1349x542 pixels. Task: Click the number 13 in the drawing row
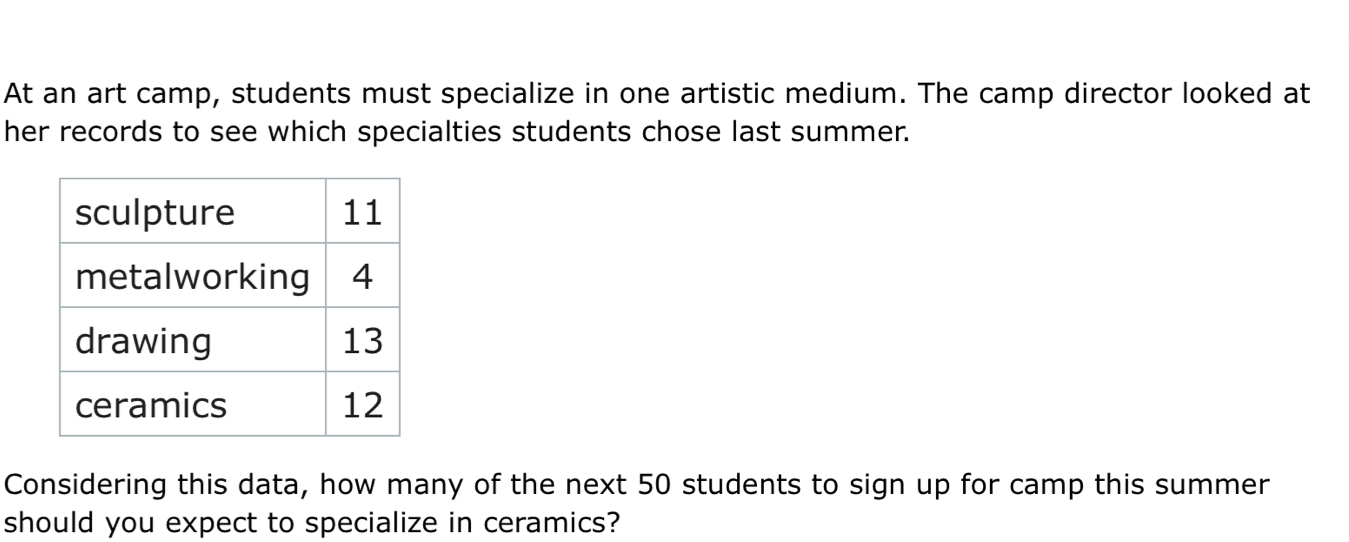point(362,342)
